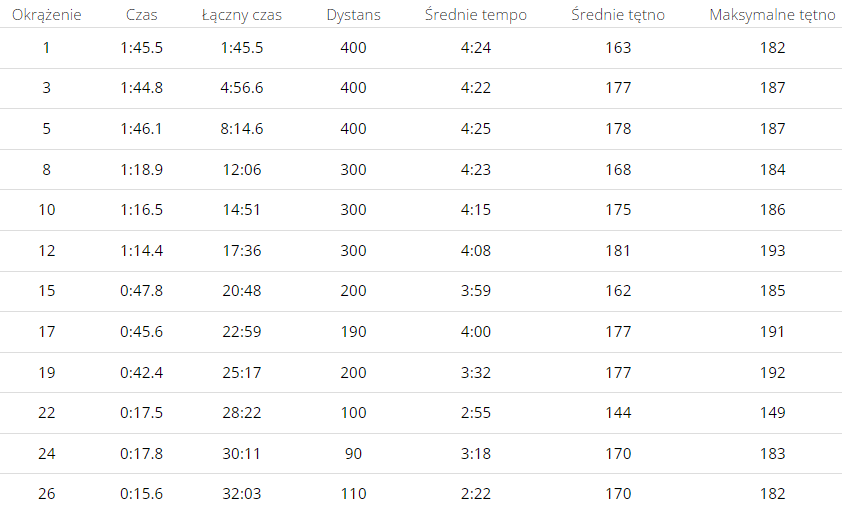Select lap 15 time 0:47.8
The width and height of the screenshot is (842, 511).
[142, 290]
